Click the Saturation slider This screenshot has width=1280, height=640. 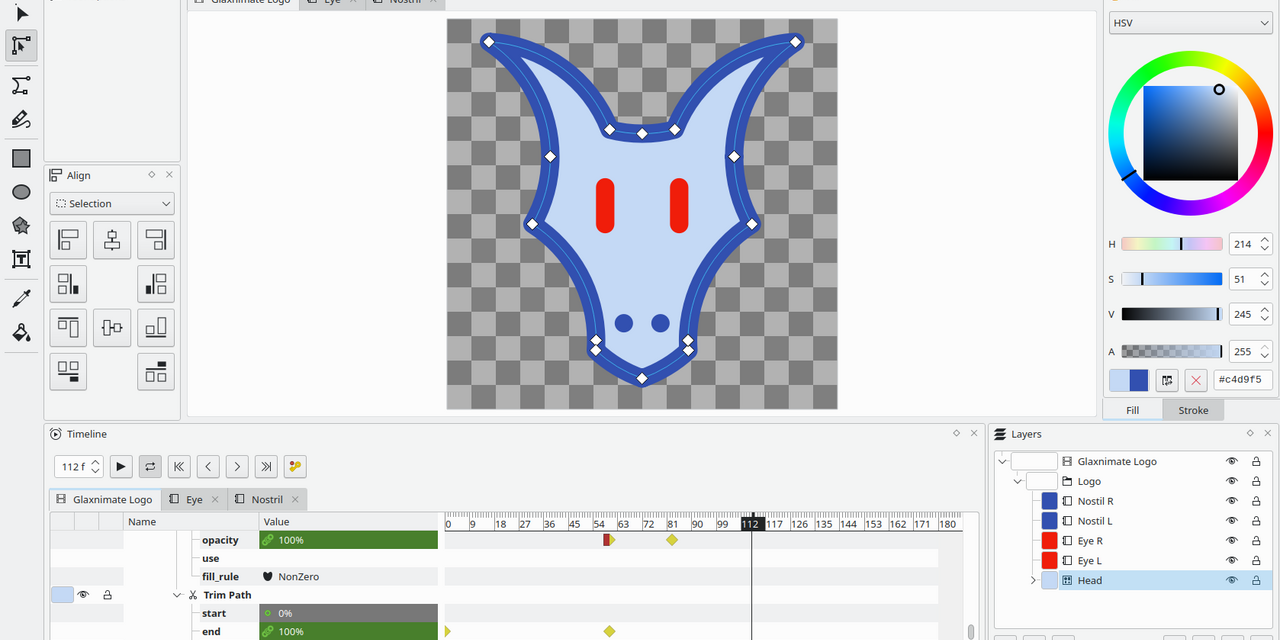pos(1172,279)
